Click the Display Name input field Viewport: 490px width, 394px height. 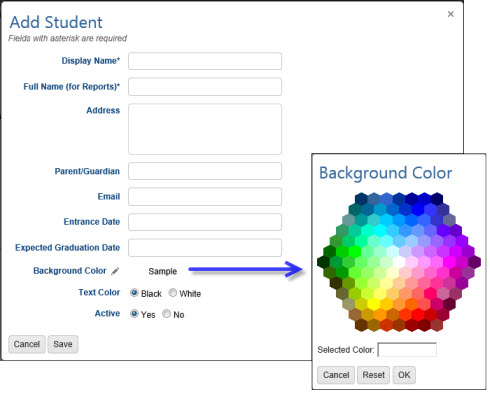click(x=205, y=61)
